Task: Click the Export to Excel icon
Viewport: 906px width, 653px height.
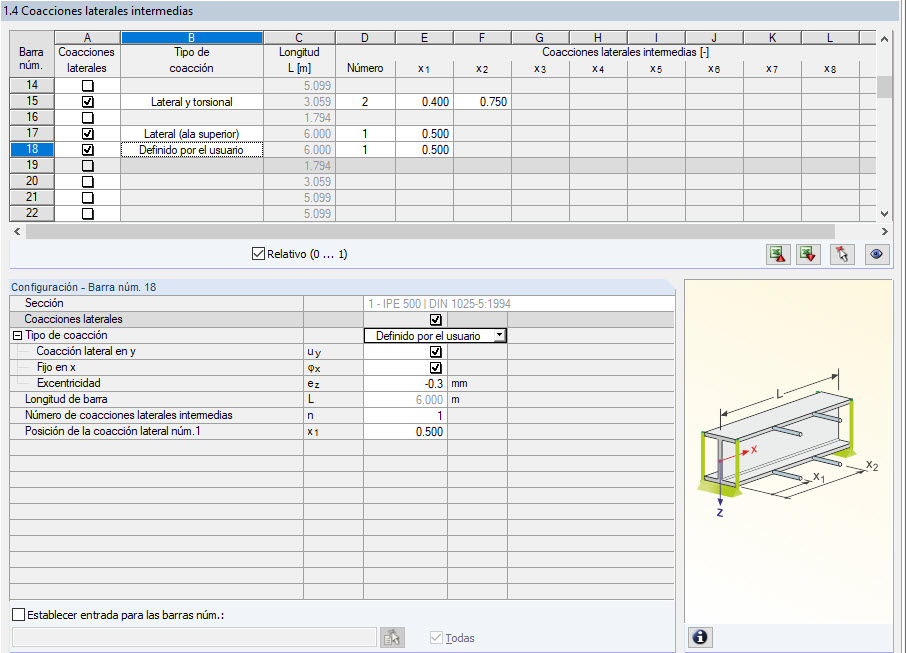Action: point(778,254)
